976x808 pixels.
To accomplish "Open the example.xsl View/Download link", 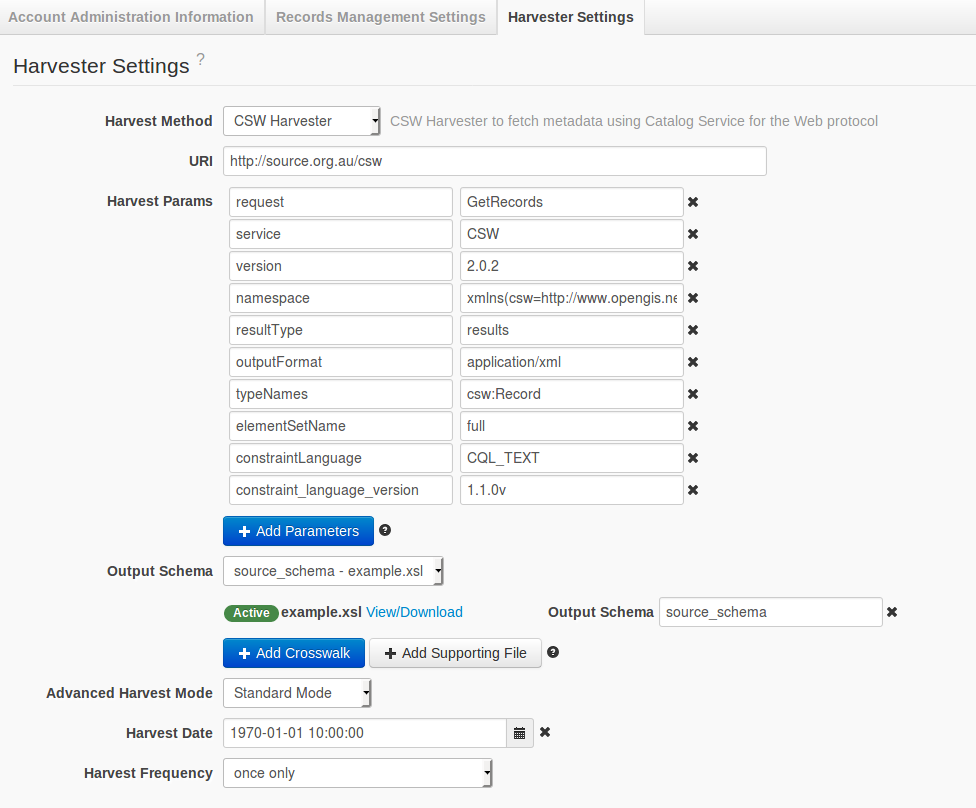I will click(414, 612).
